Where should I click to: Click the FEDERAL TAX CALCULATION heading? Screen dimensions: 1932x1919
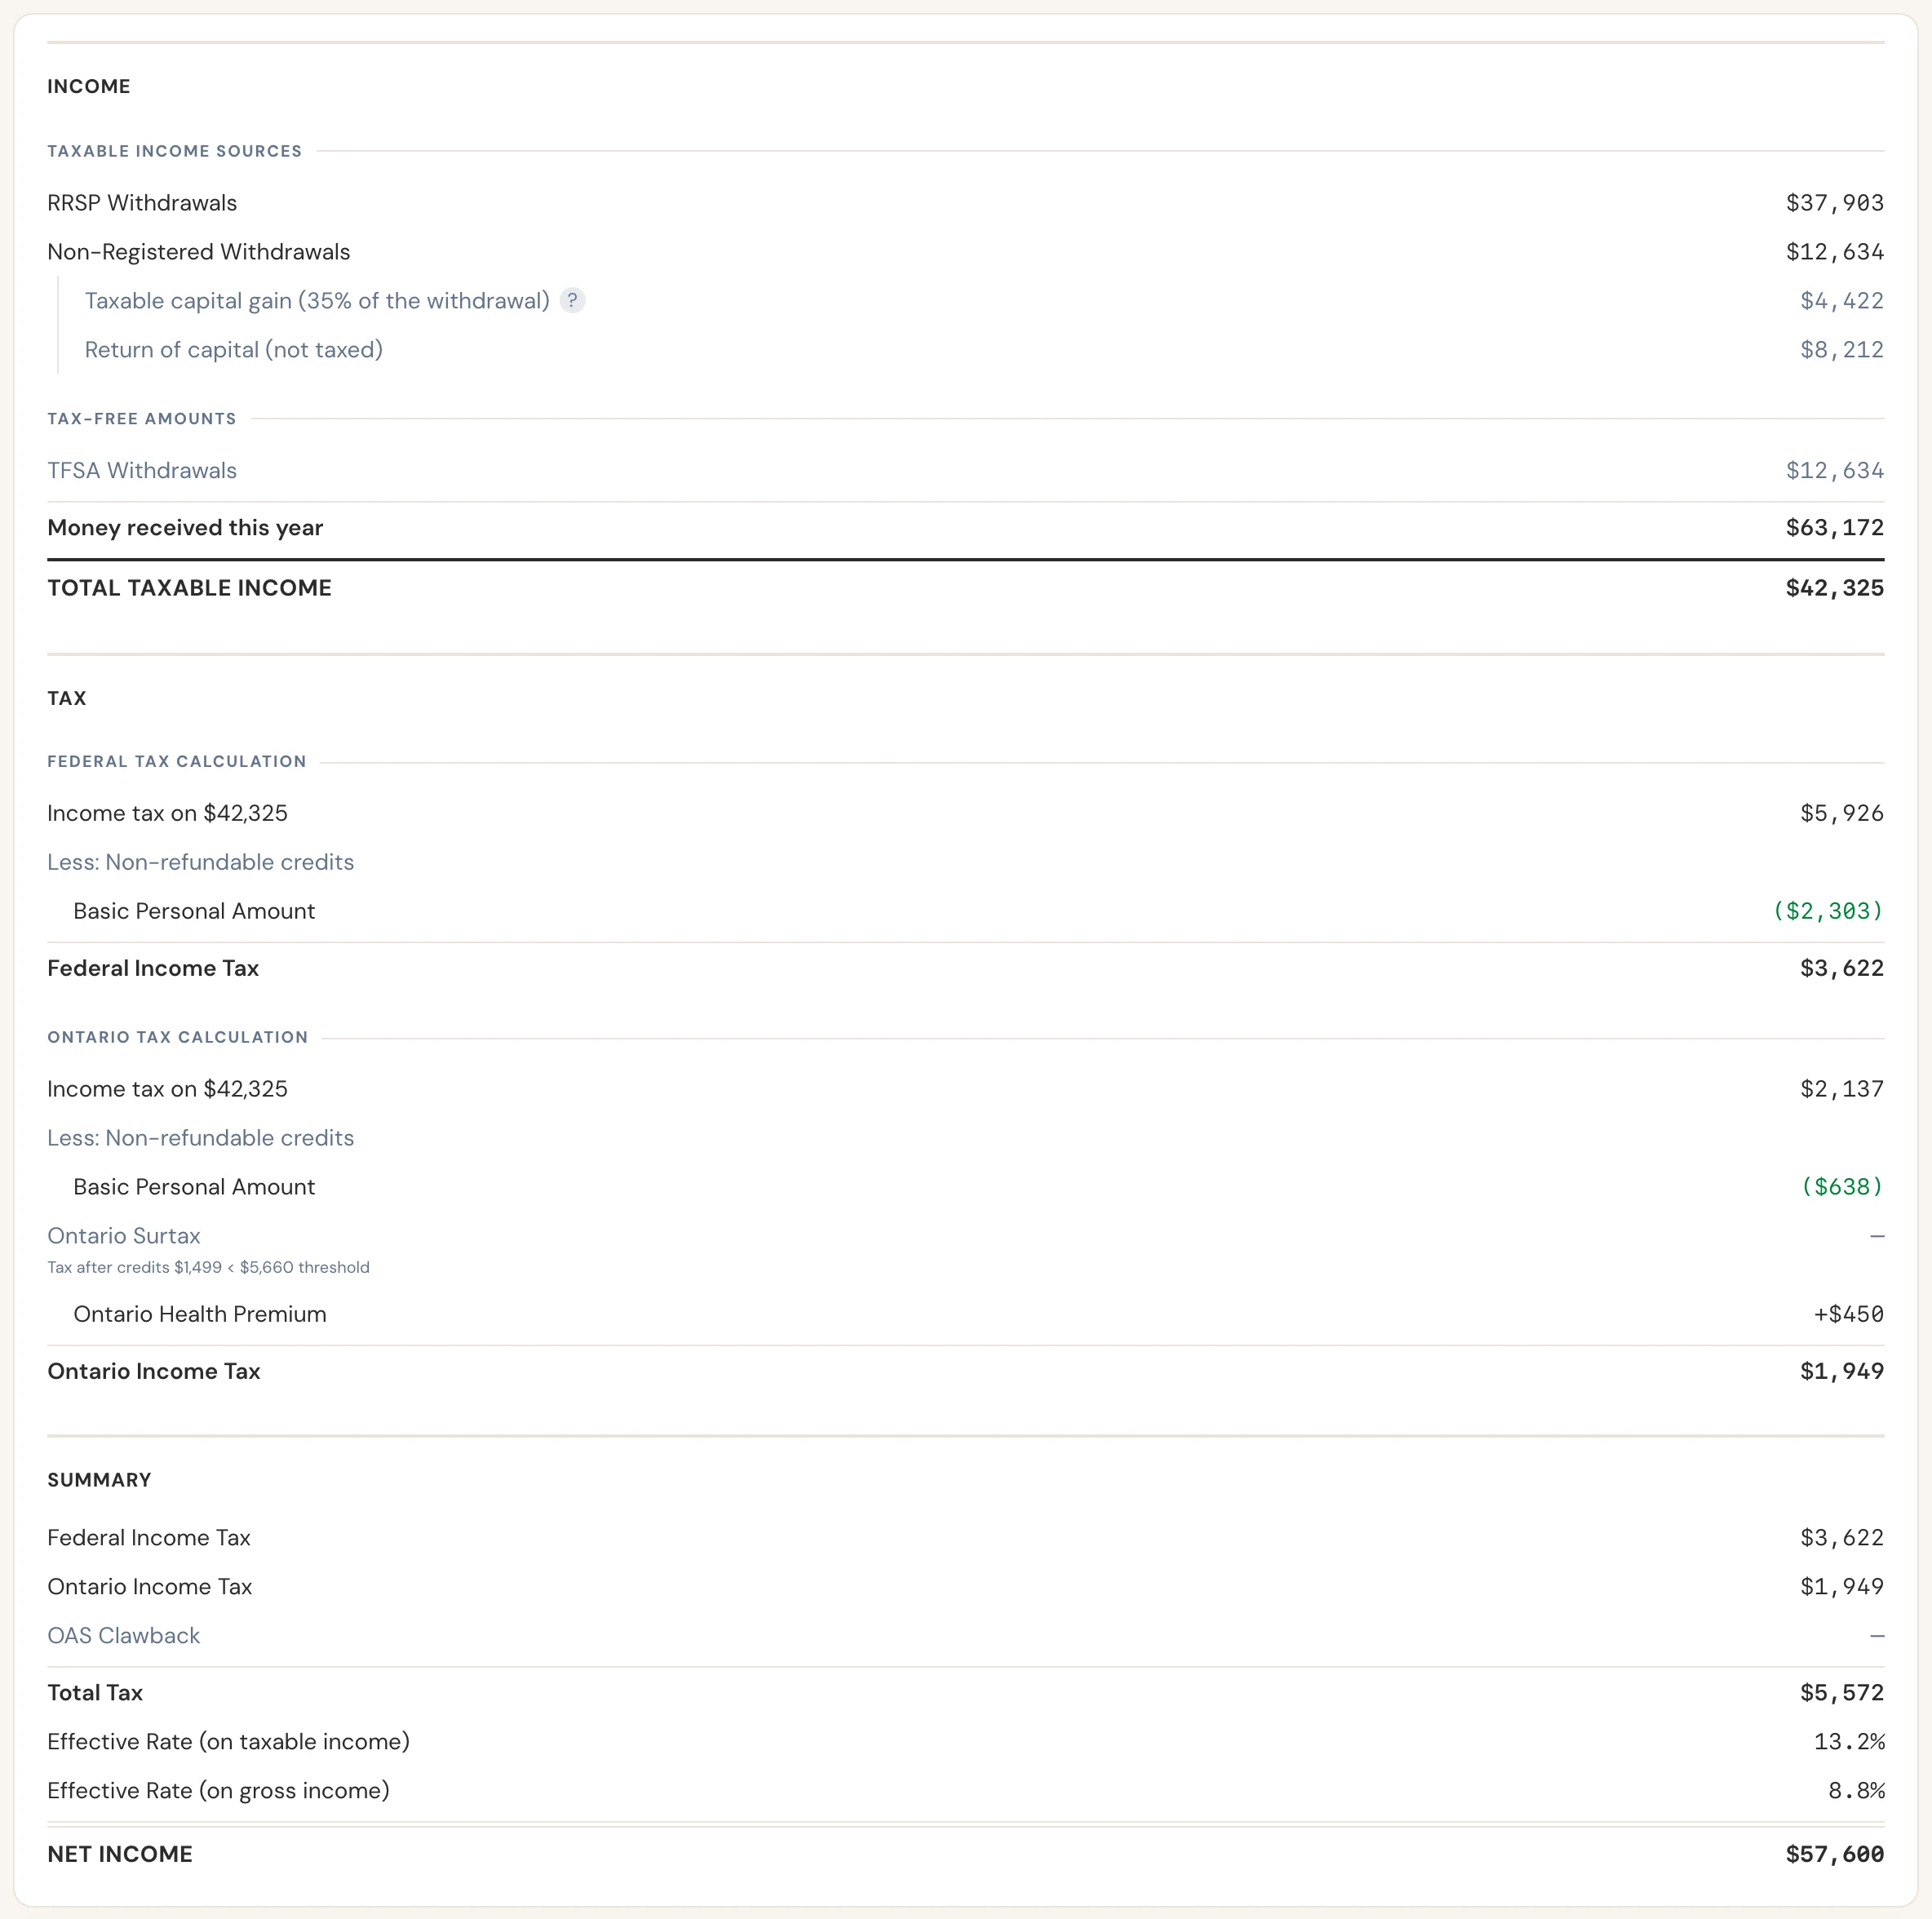point(177,762)
